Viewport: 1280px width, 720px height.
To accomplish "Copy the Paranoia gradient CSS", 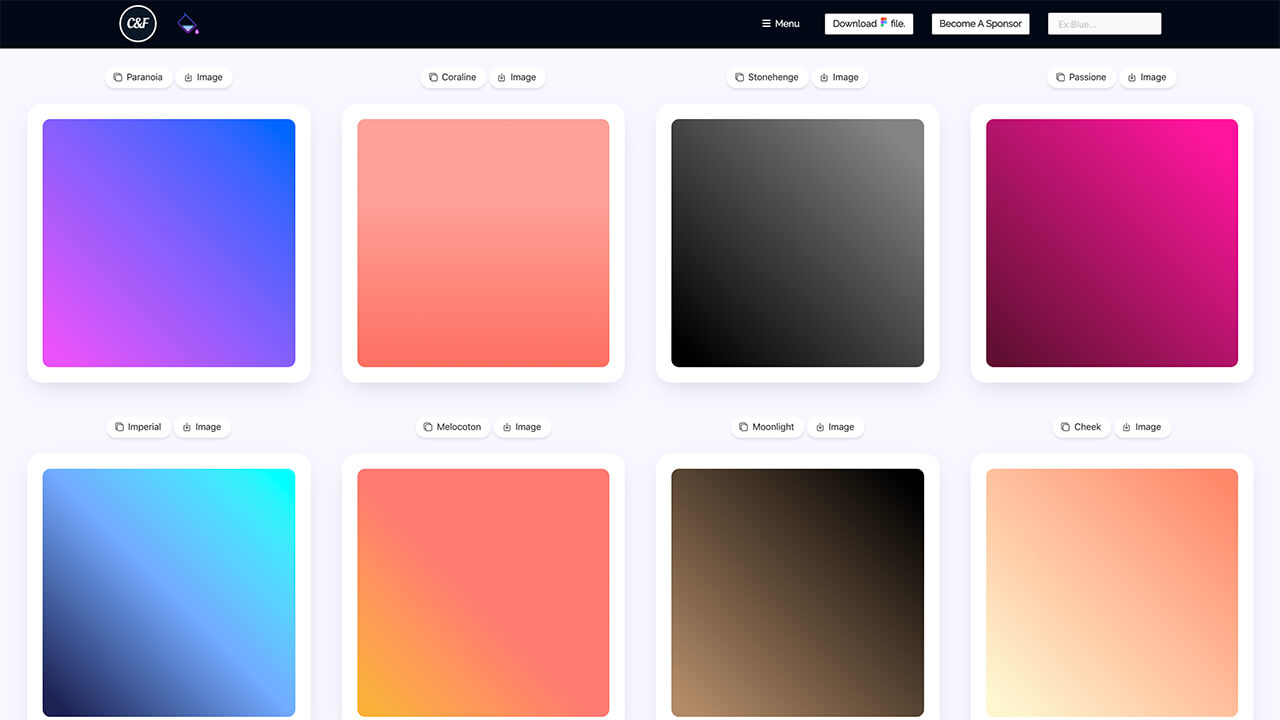I will [138, 77].
